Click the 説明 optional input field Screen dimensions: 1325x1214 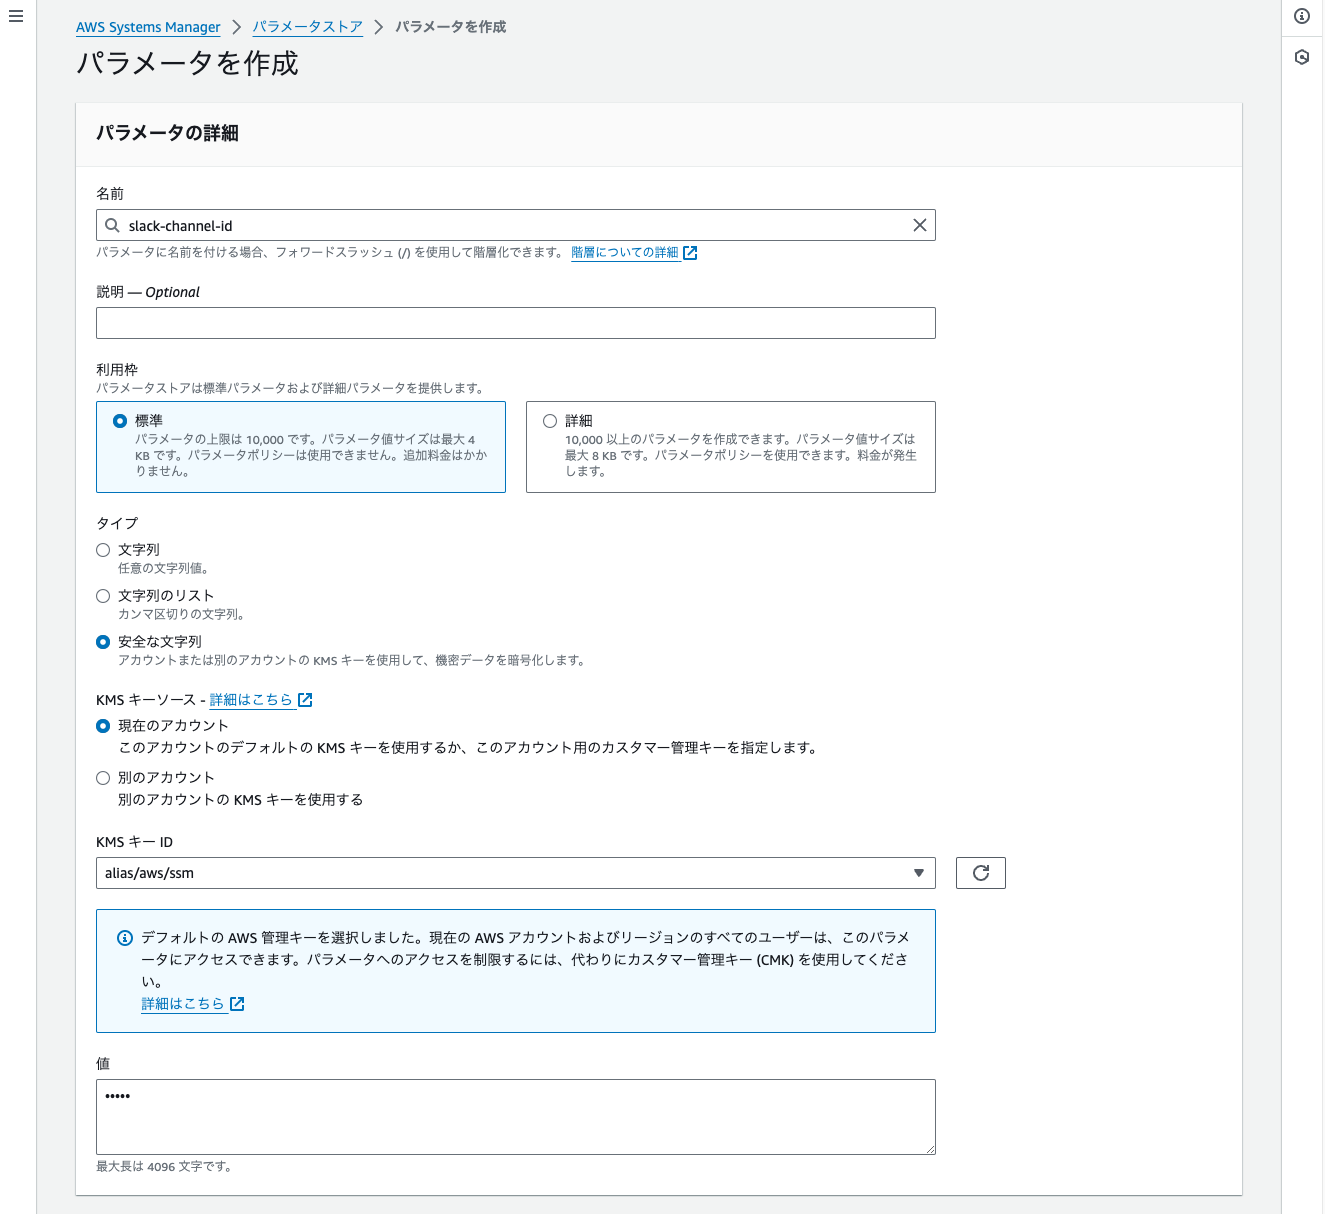516,323
